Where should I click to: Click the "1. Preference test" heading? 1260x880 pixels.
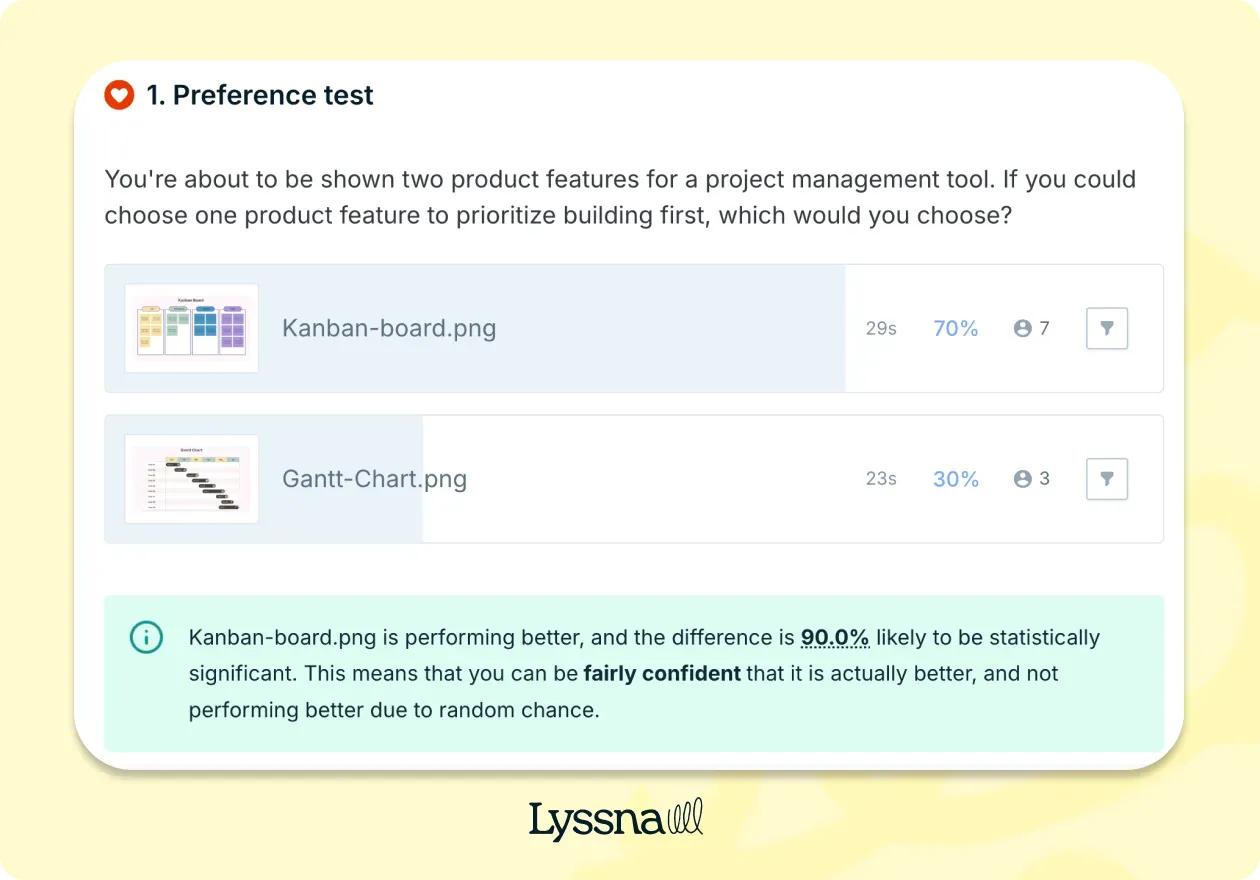pyautogui.click(x=260, y=96)
